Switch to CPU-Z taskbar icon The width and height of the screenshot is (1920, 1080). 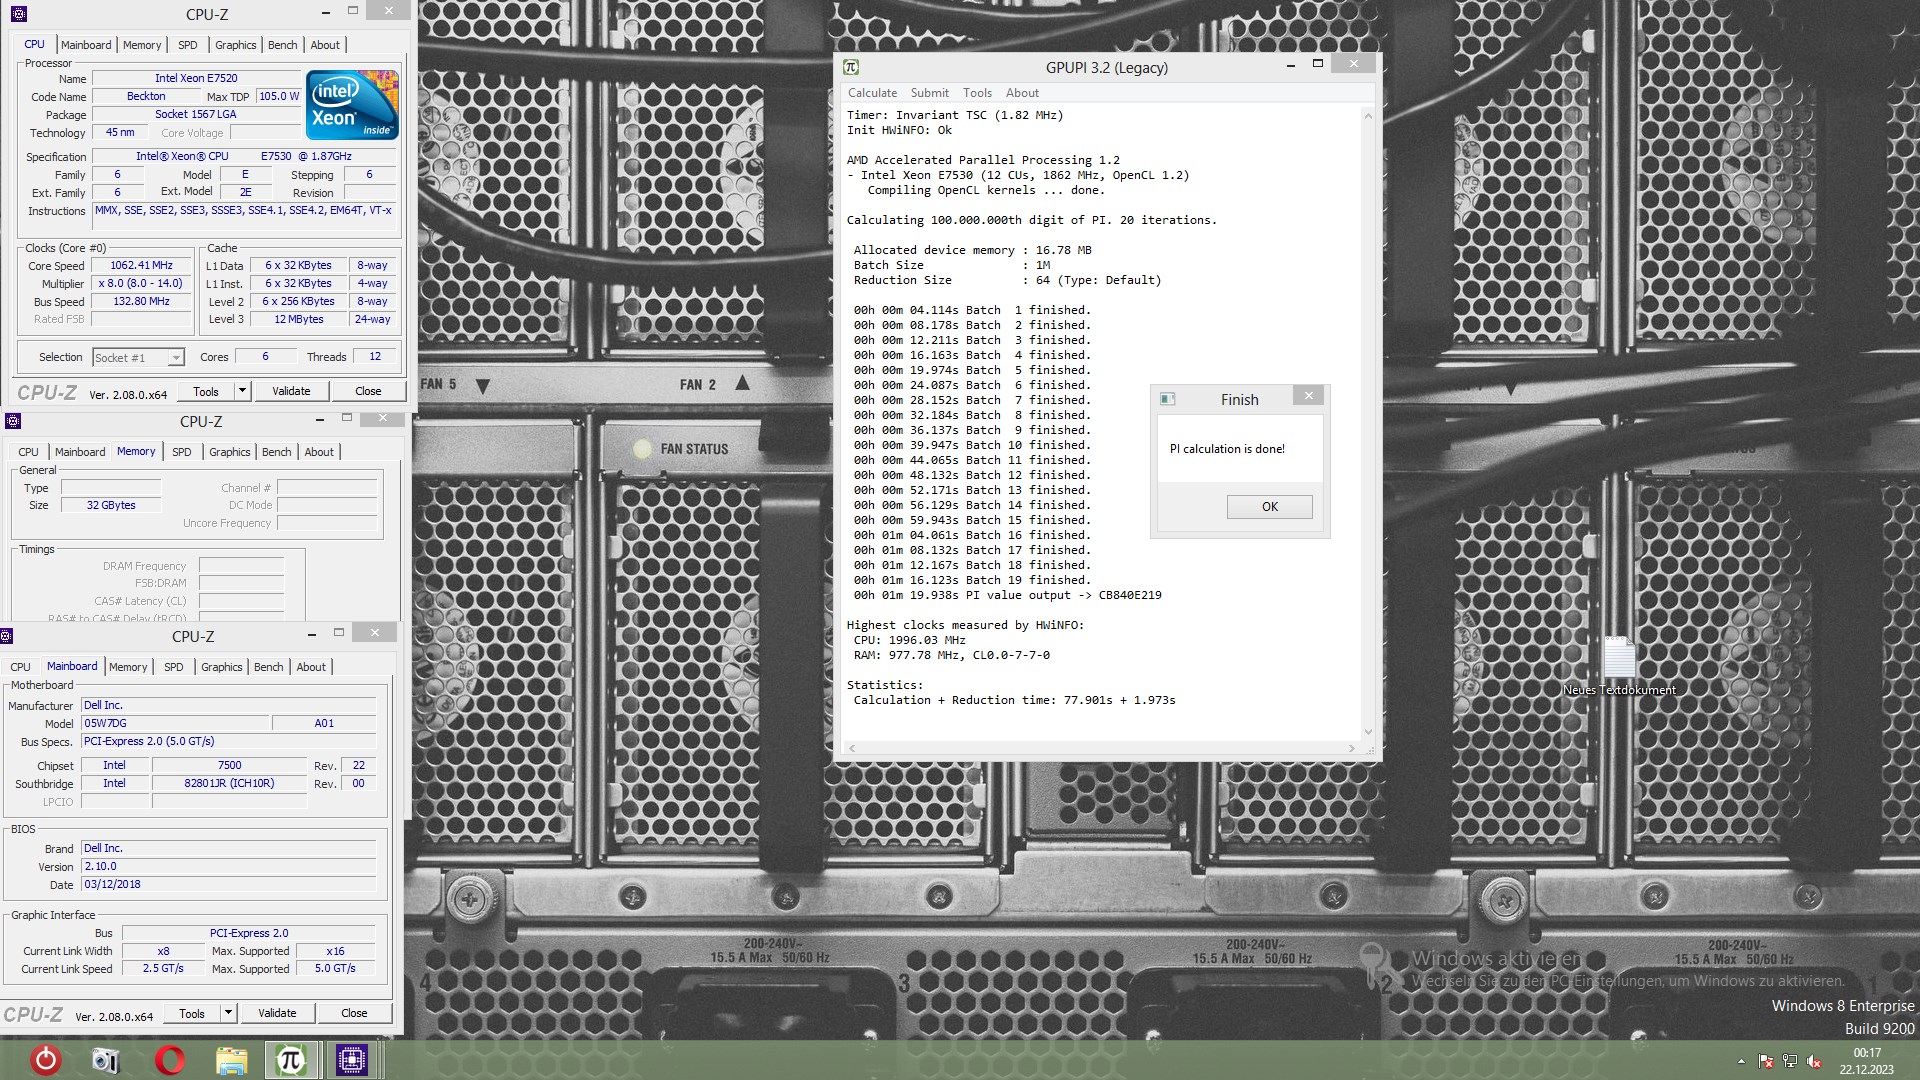(x=352, y=1060)
